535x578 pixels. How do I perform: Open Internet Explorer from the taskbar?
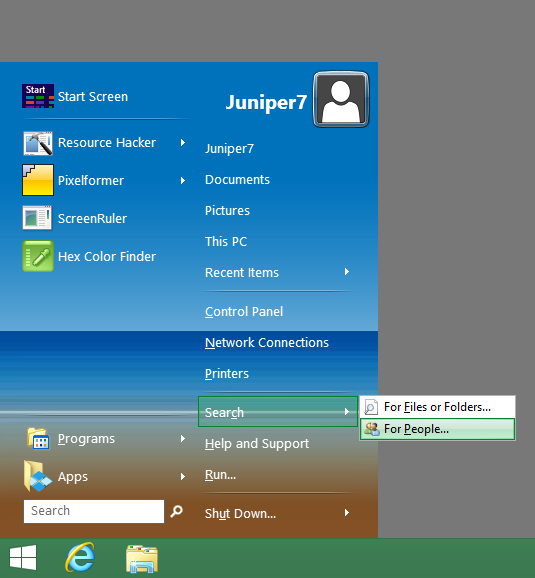coord(80,557)
